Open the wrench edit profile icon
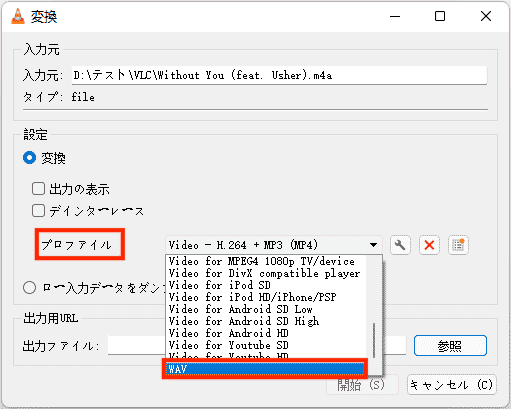The image size is (511, 409). point(400,245)
